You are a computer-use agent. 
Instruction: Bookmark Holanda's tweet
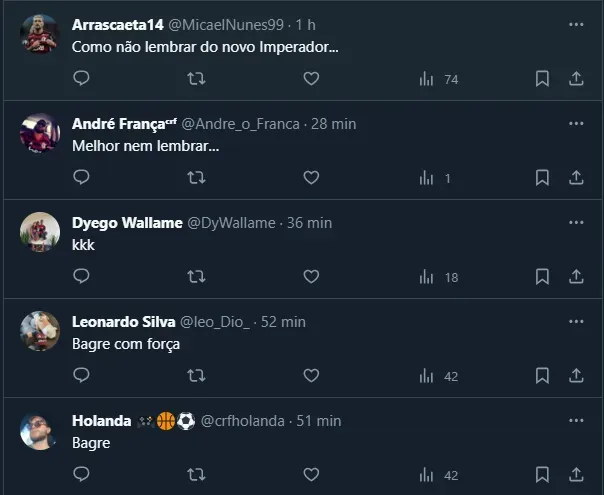tap(542, 475)
